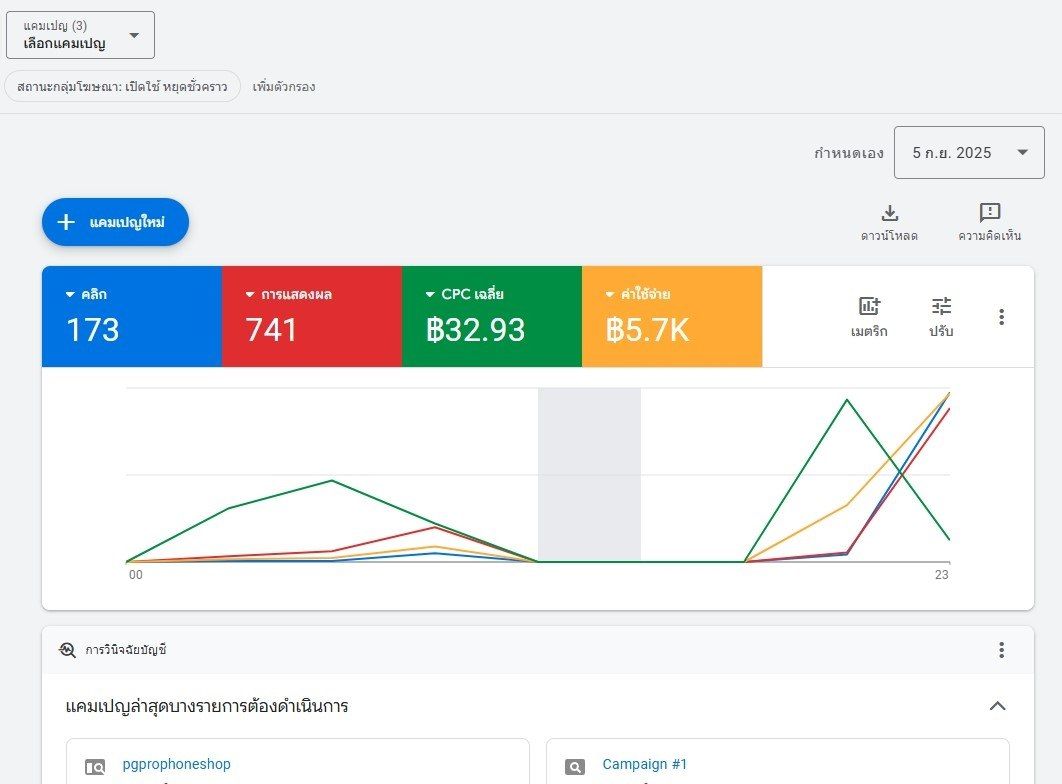Open the metrics icon เมตริก
The height and width of the screenshot is (784, 1062).
[x=869, y=306]
